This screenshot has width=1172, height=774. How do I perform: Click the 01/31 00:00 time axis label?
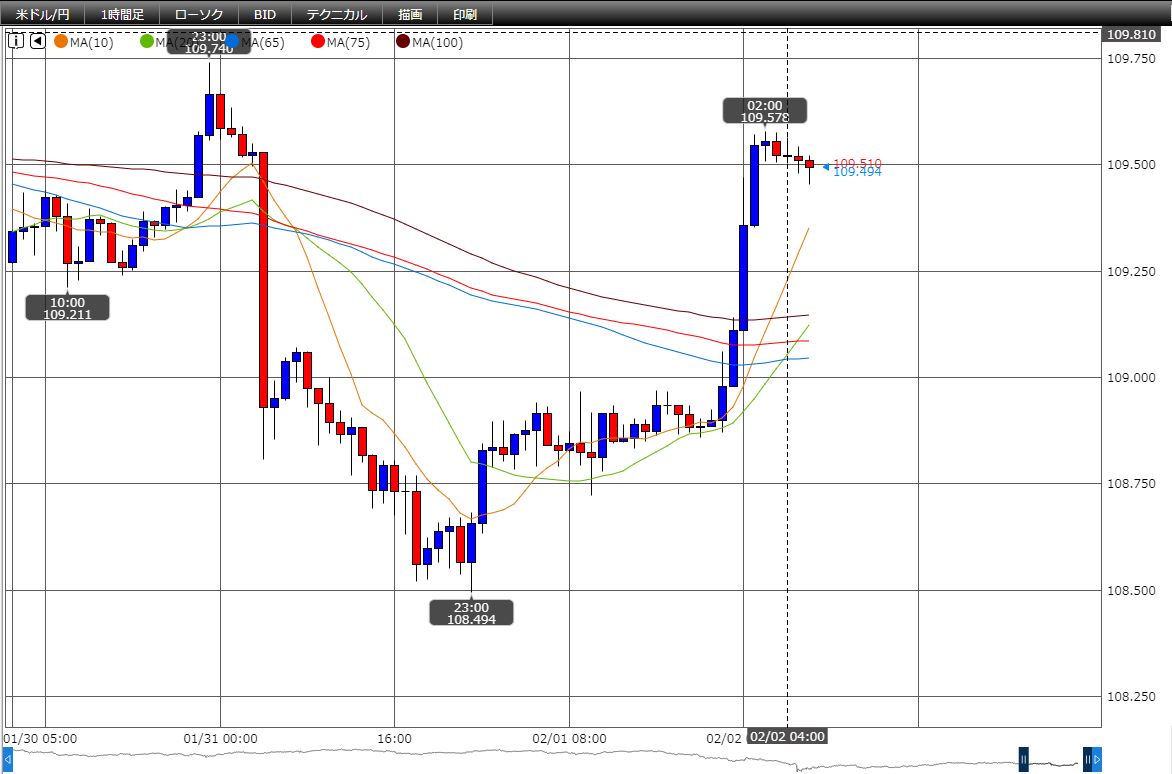220,738
